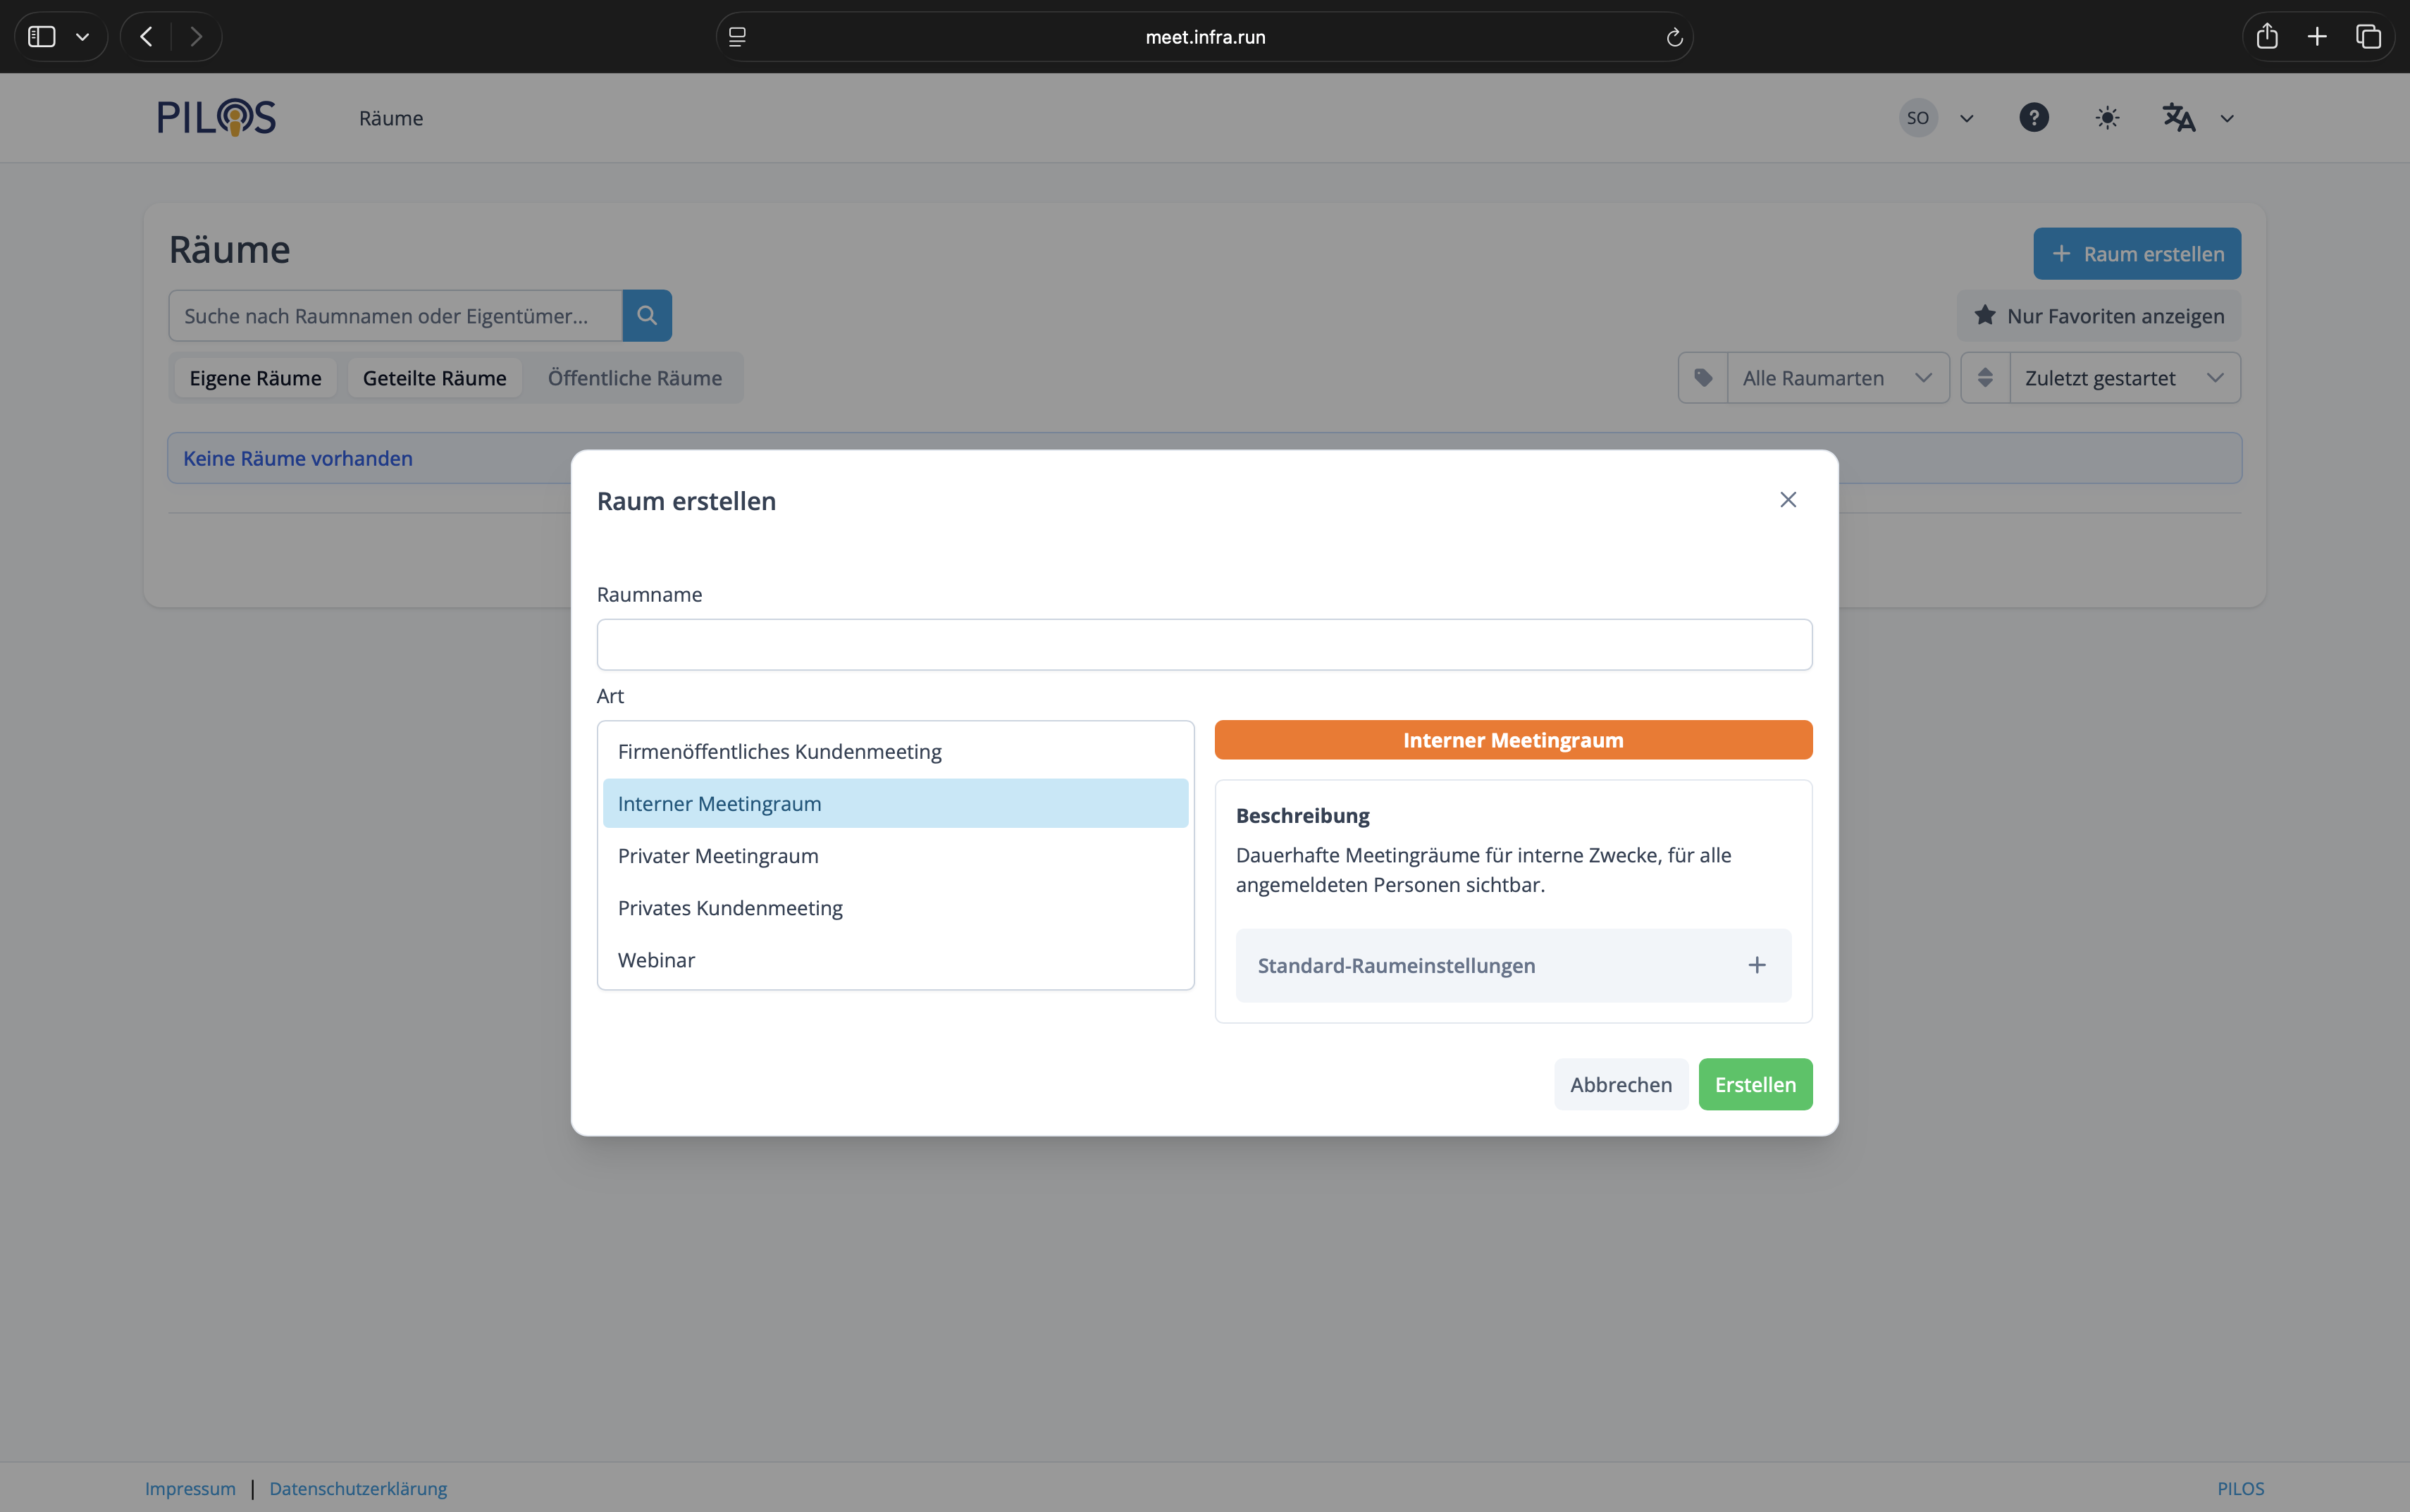Toggle Nur Favoriten anzeigen
This screenshot has width=2410, height=1512.
[x=2098, y=316]
